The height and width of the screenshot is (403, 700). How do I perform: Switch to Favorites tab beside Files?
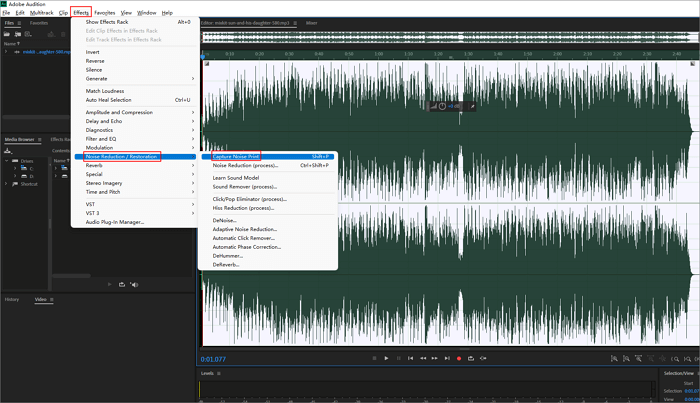(39, 23)
